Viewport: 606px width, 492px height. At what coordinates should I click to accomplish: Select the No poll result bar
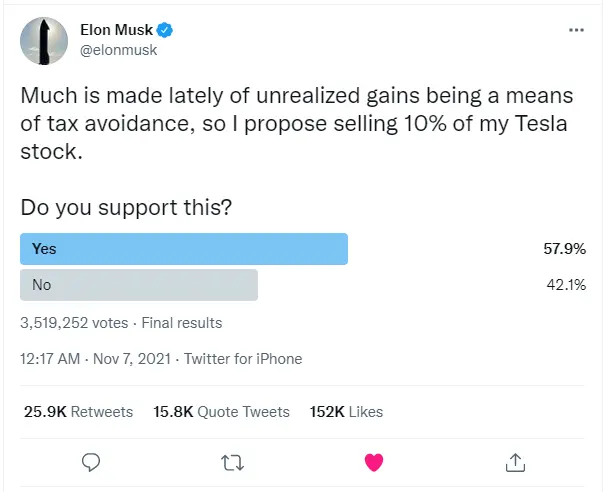[x=139, y=285]
